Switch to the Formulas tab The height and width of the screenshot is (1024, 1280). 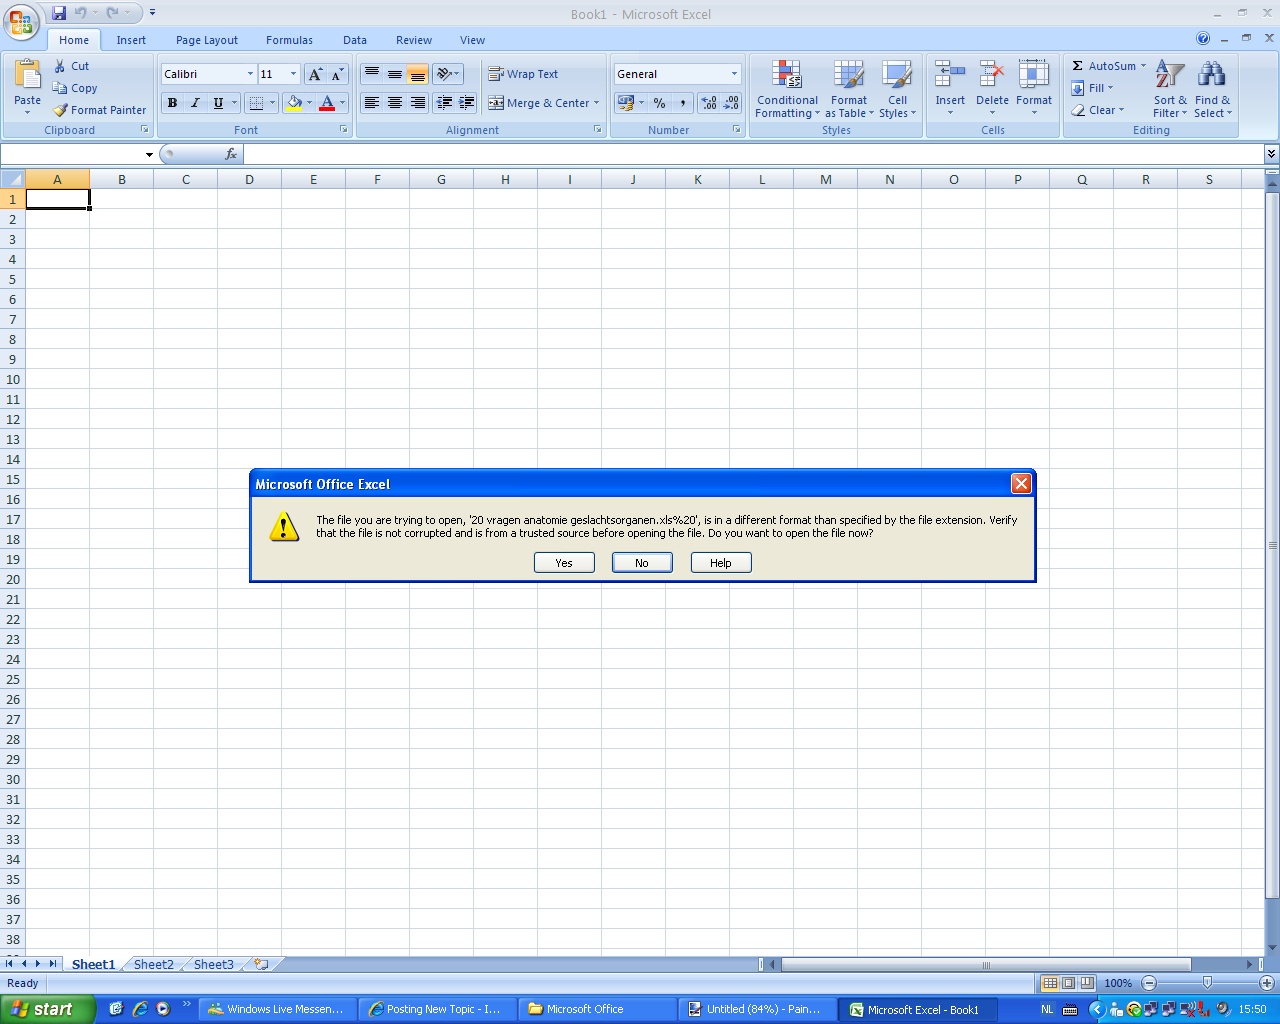(x=289, y=40)
